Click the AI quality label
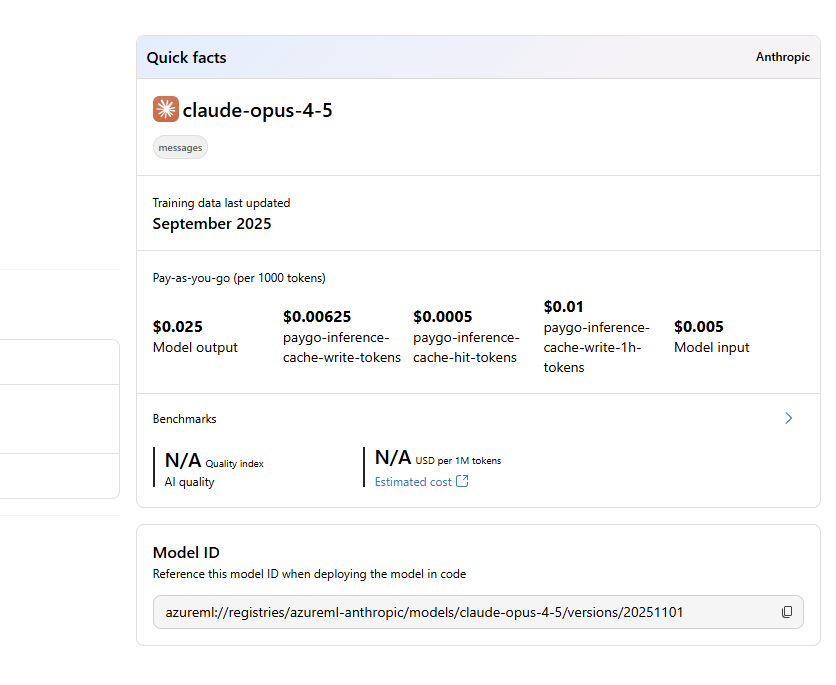This screenshot has width=836, height=685. coord(189,482)
